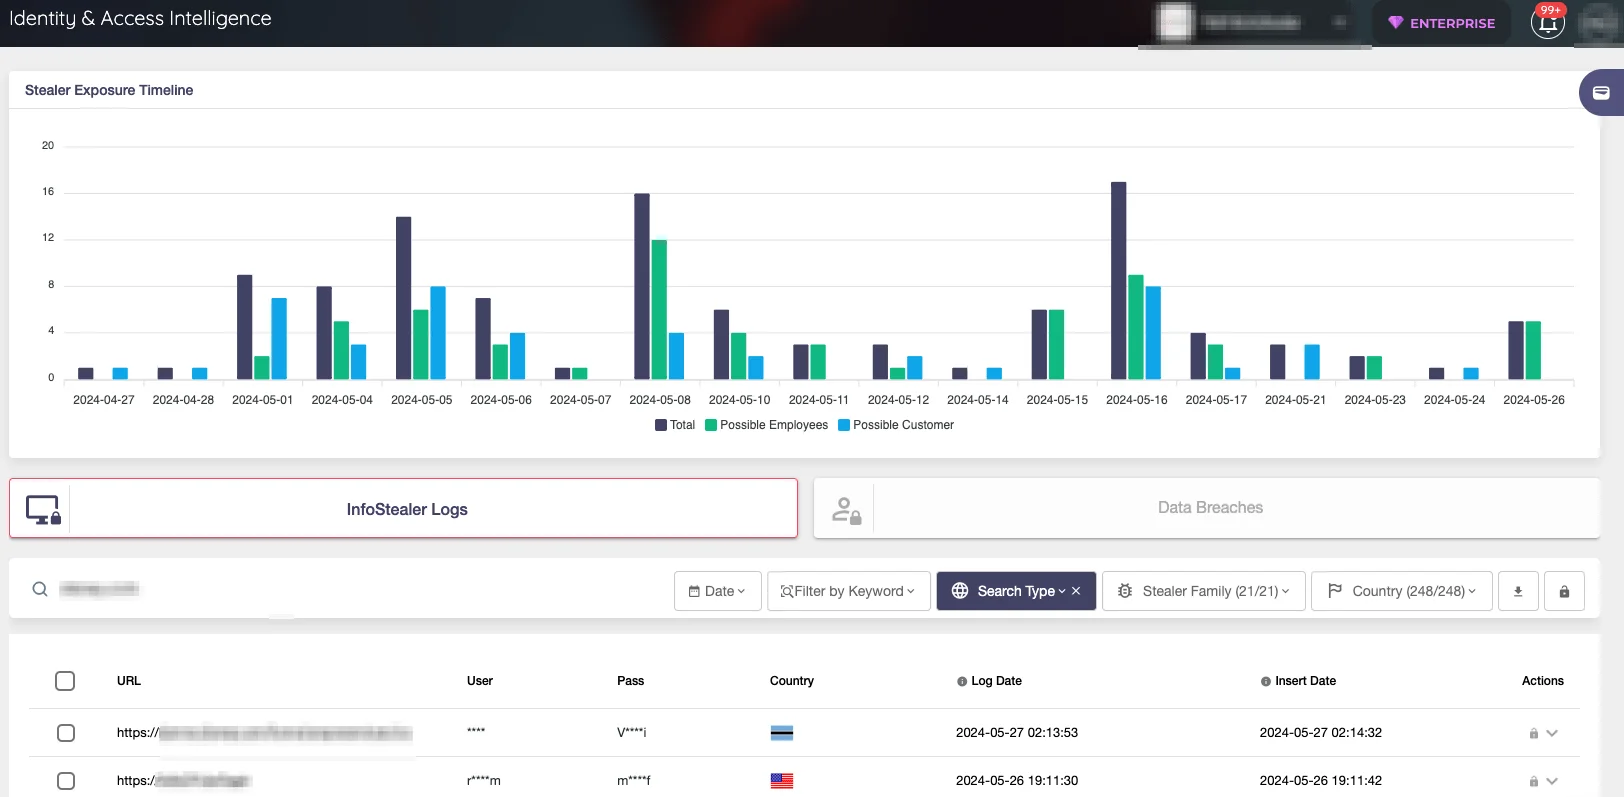Sort by the Pass column header
Viewport: 1624px width, 797px height.
tap(630, 681)
